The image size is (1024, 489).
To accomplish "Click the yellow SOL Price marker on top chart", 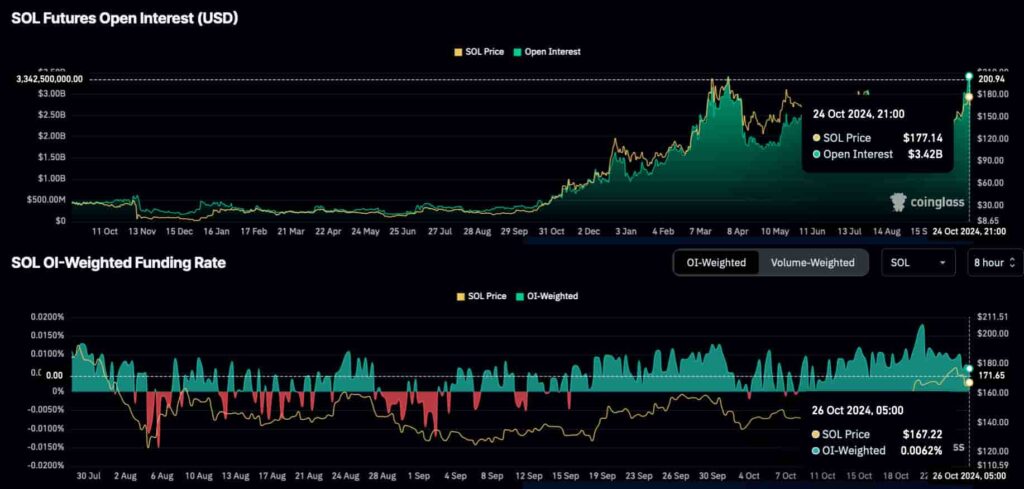I will click(x=968, y=96).
